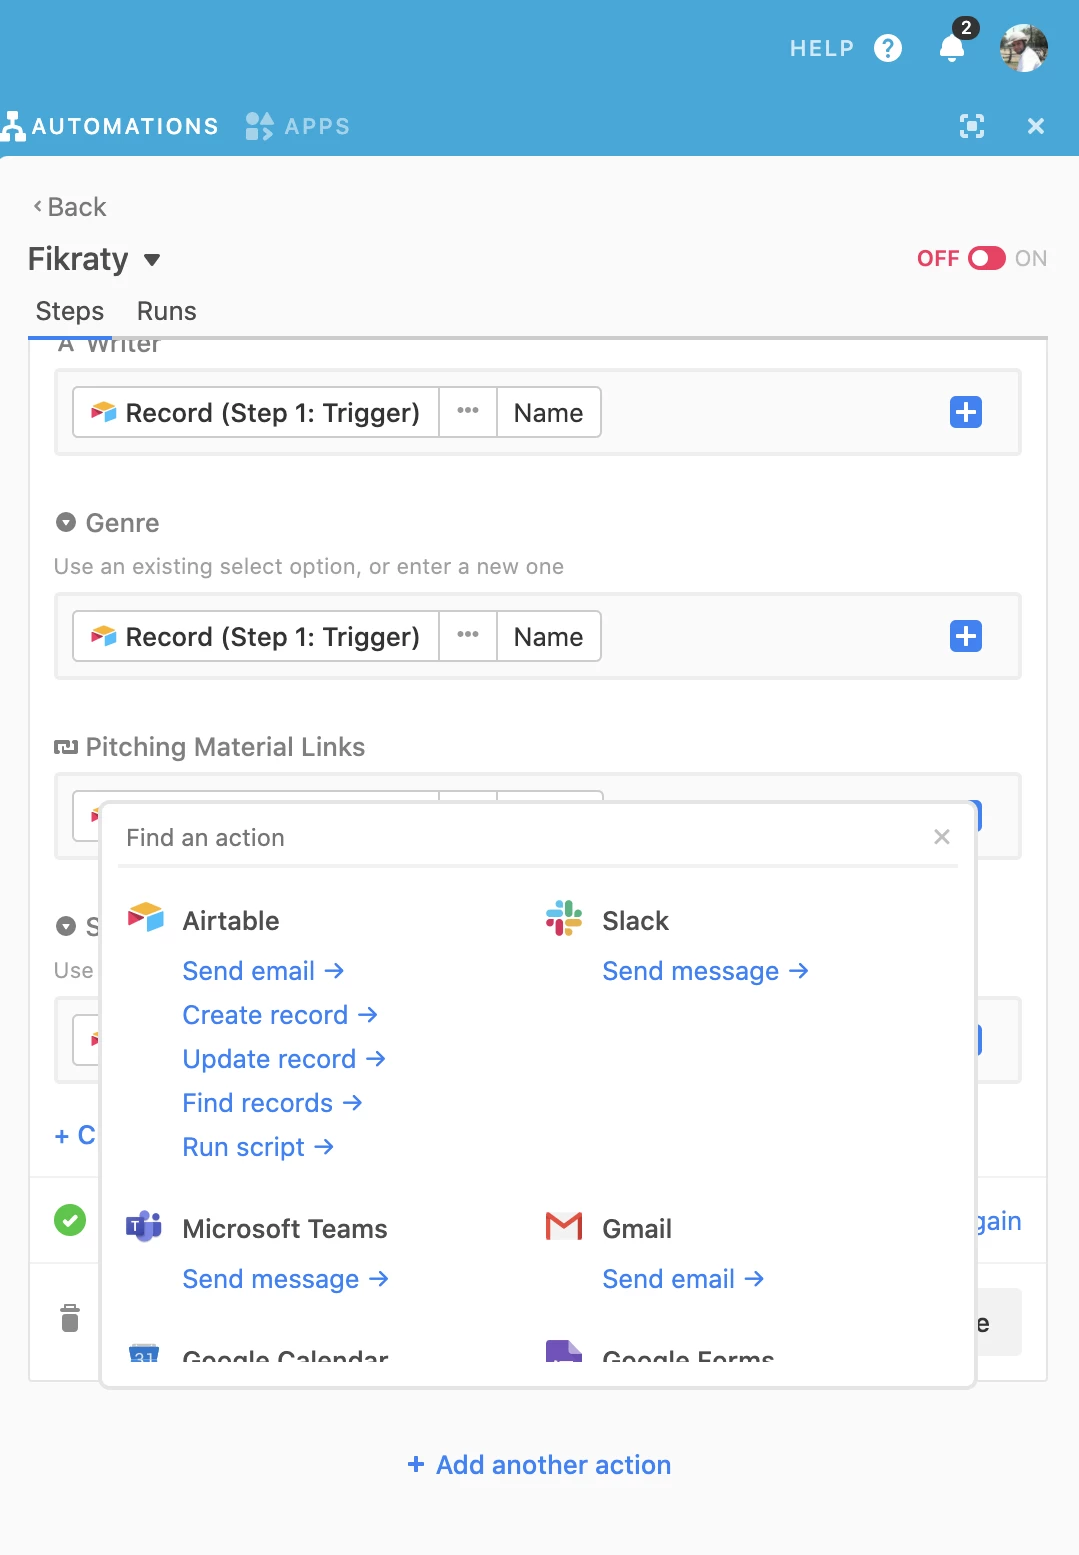
Task: Click the Gmail logo icon
Action: [x=564, y=1226]
